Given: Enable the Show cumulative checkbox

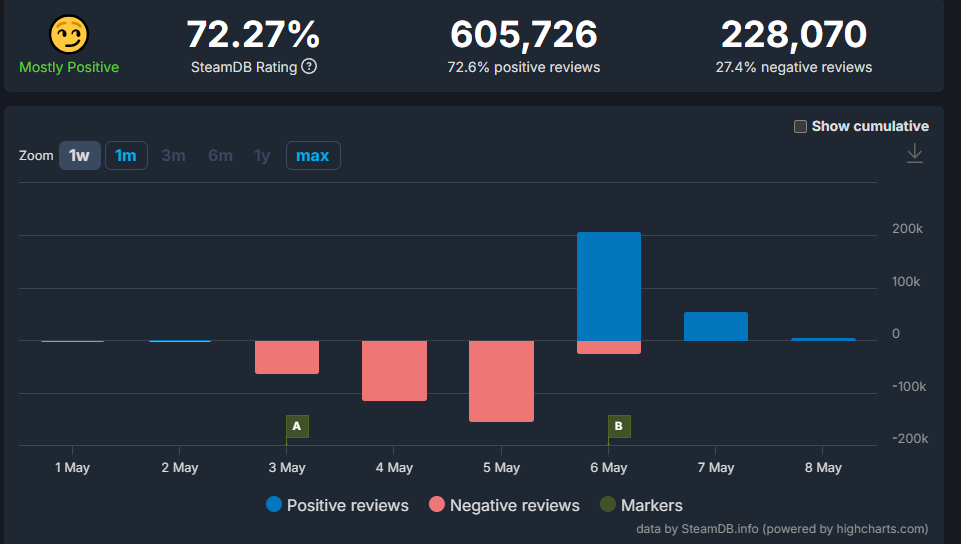Looking at the screenshot, I should [800, 126].
